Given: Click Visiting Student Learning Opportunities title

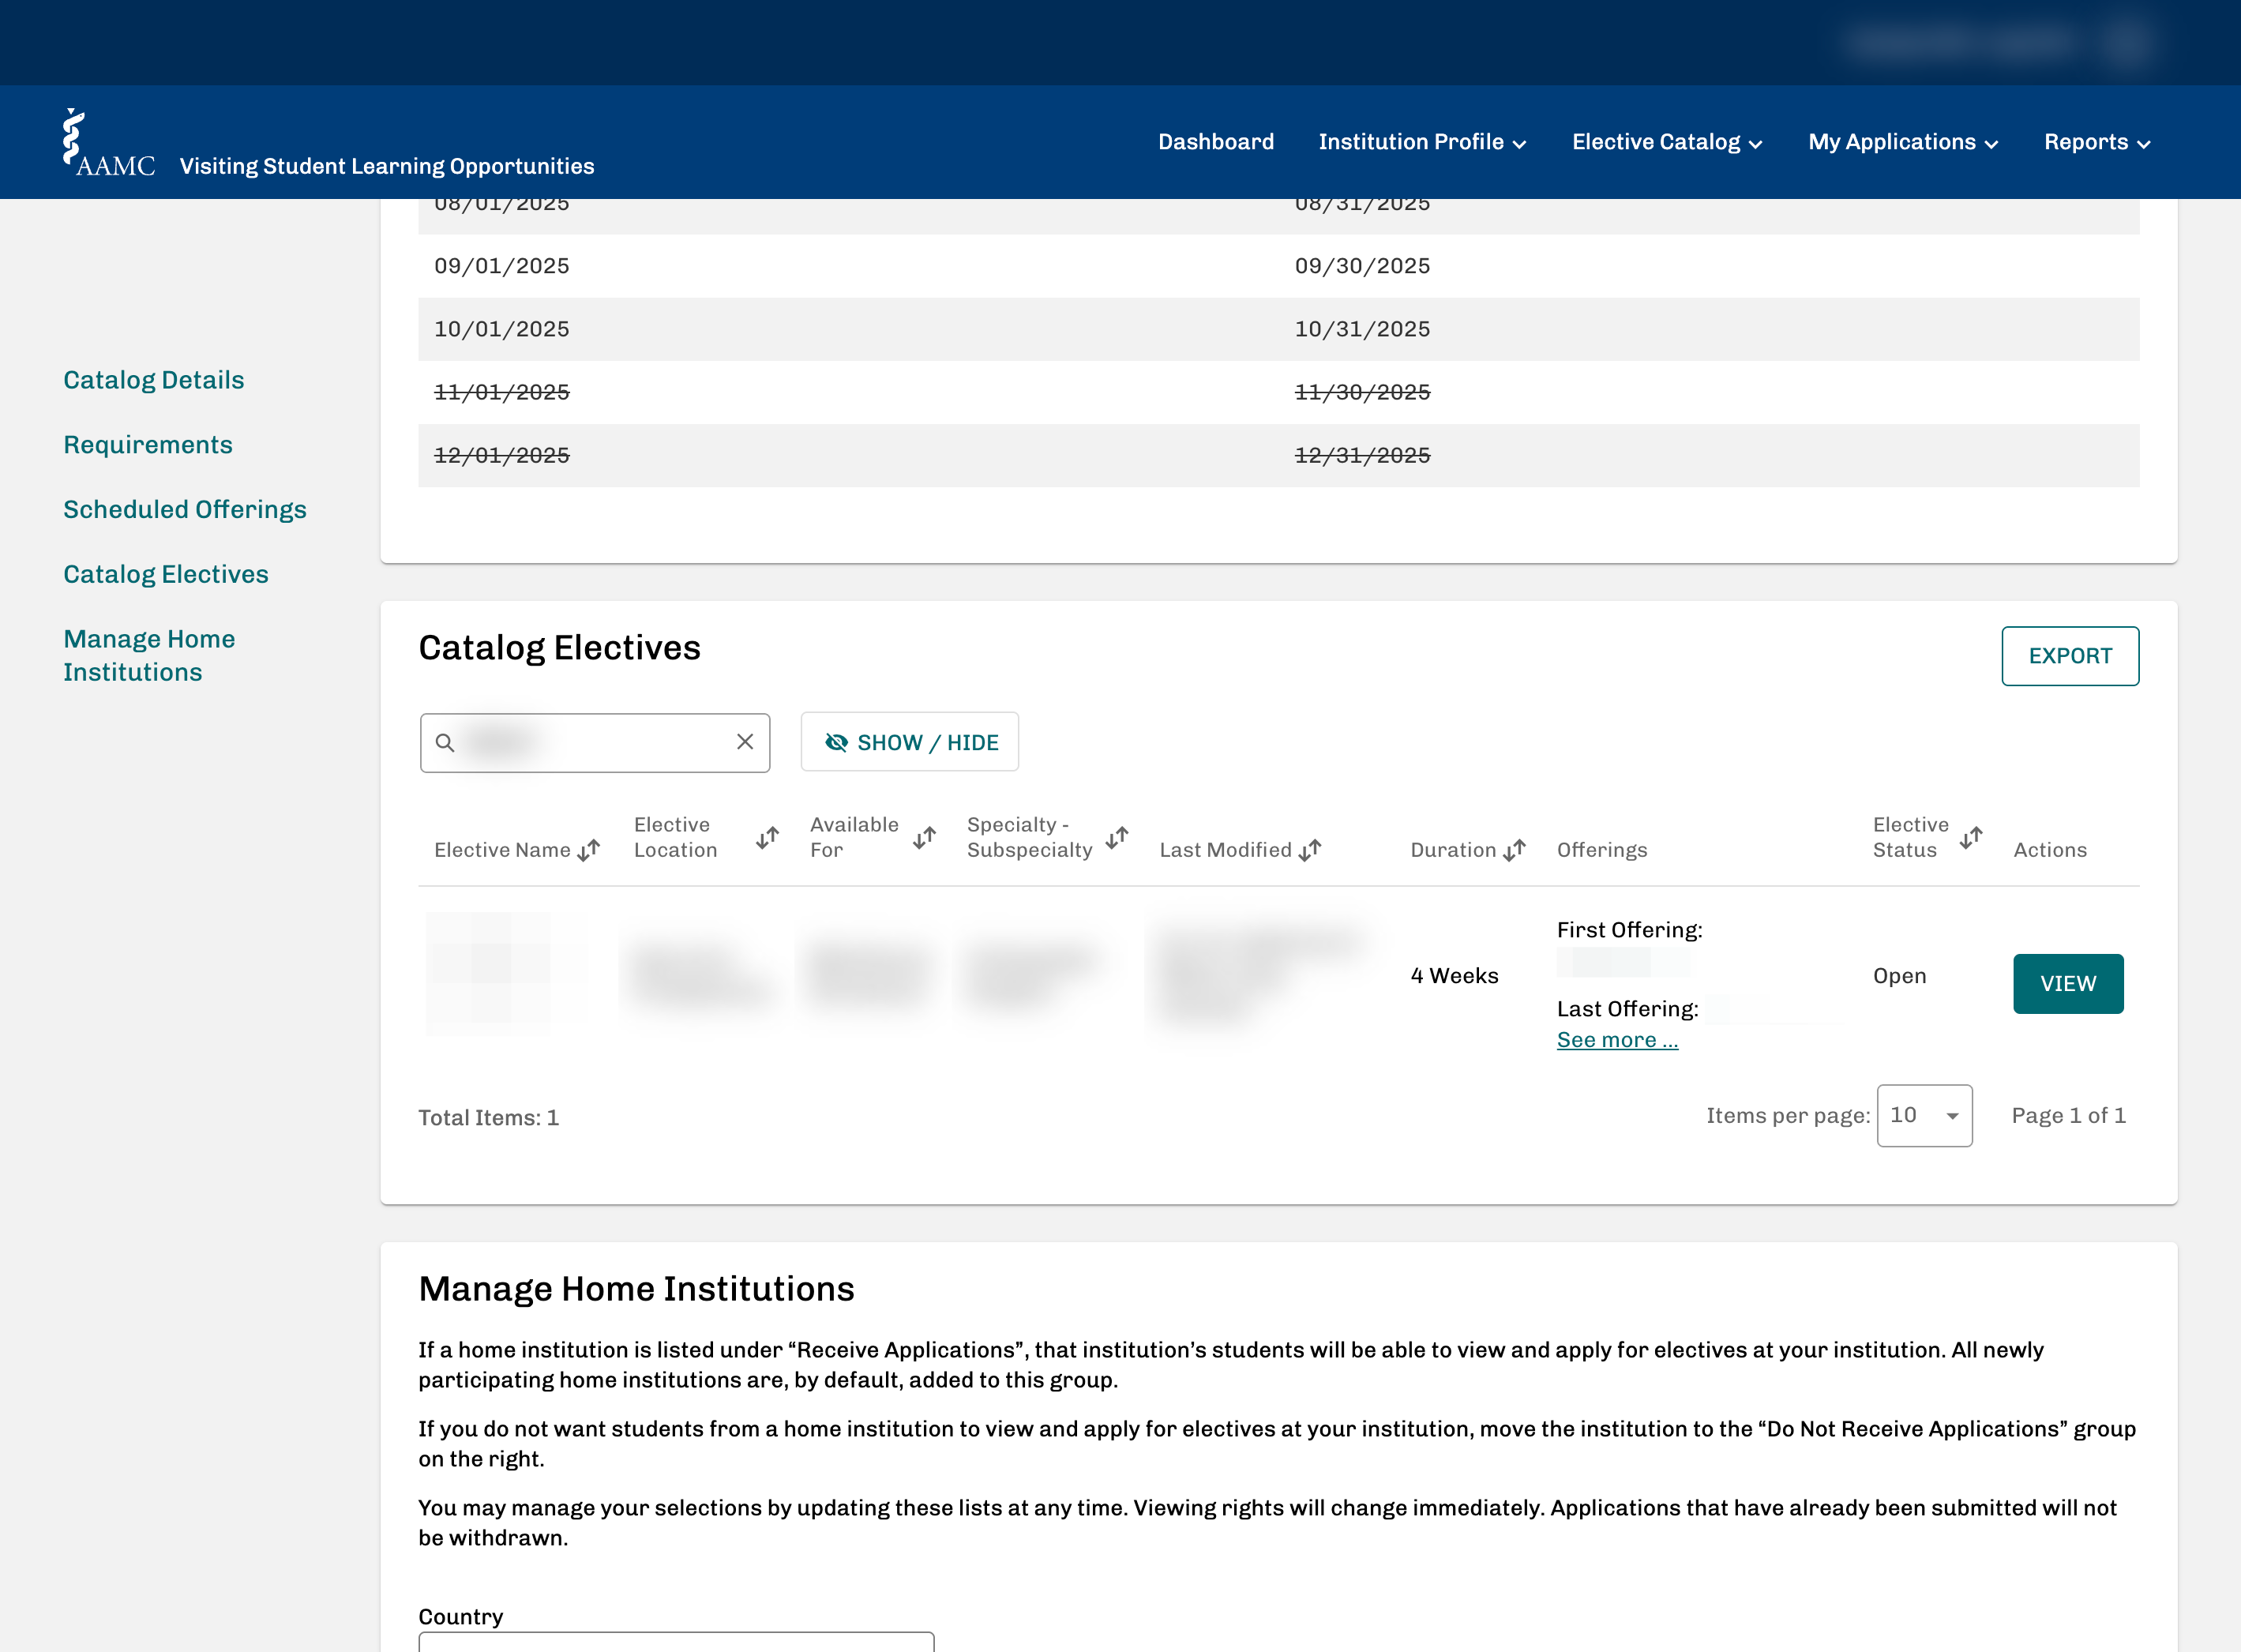Looking at the screenshot, I should tap(387, 166).
